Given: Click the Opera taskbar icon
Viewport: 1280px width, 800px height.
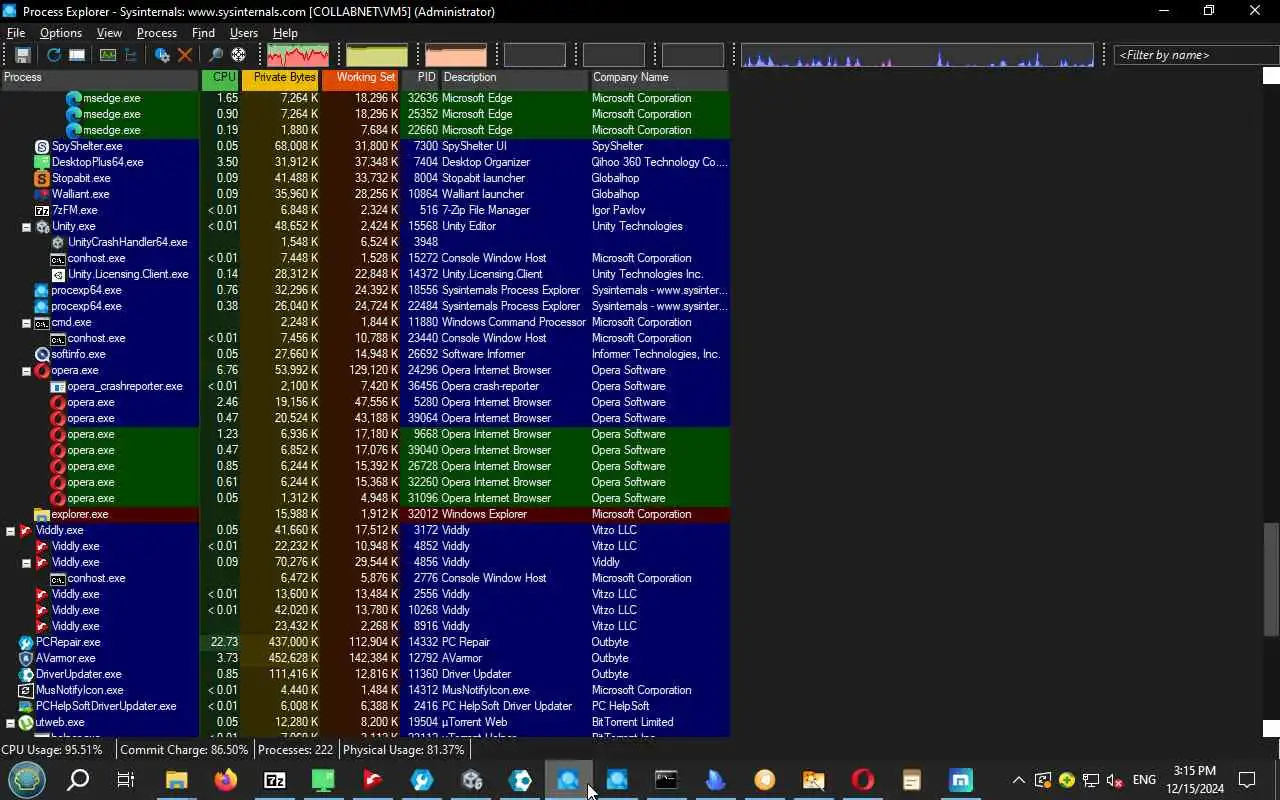Looking at the screenshot, I should tap(862, 780).
